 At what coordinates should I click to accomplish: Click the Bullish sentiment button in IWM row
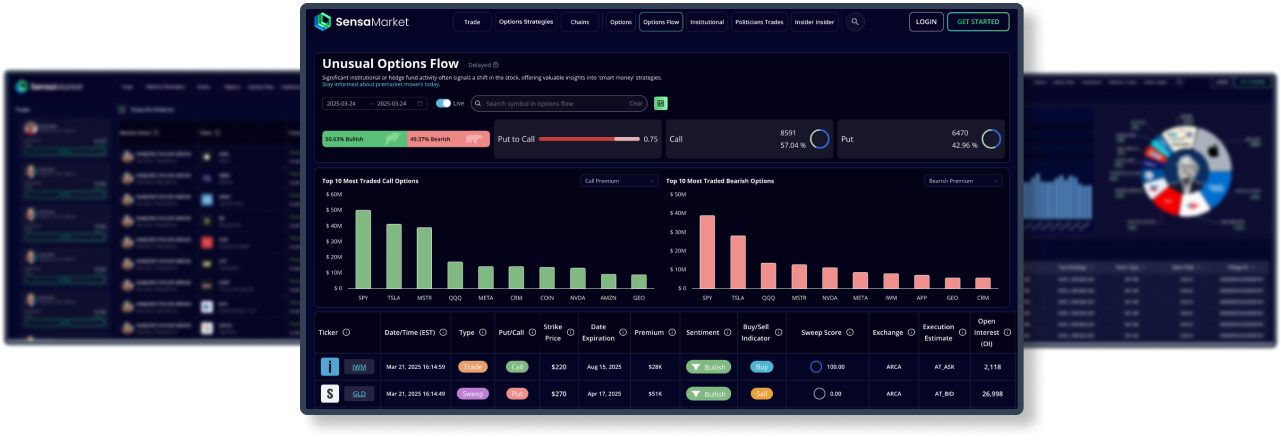tap(709, 367)
